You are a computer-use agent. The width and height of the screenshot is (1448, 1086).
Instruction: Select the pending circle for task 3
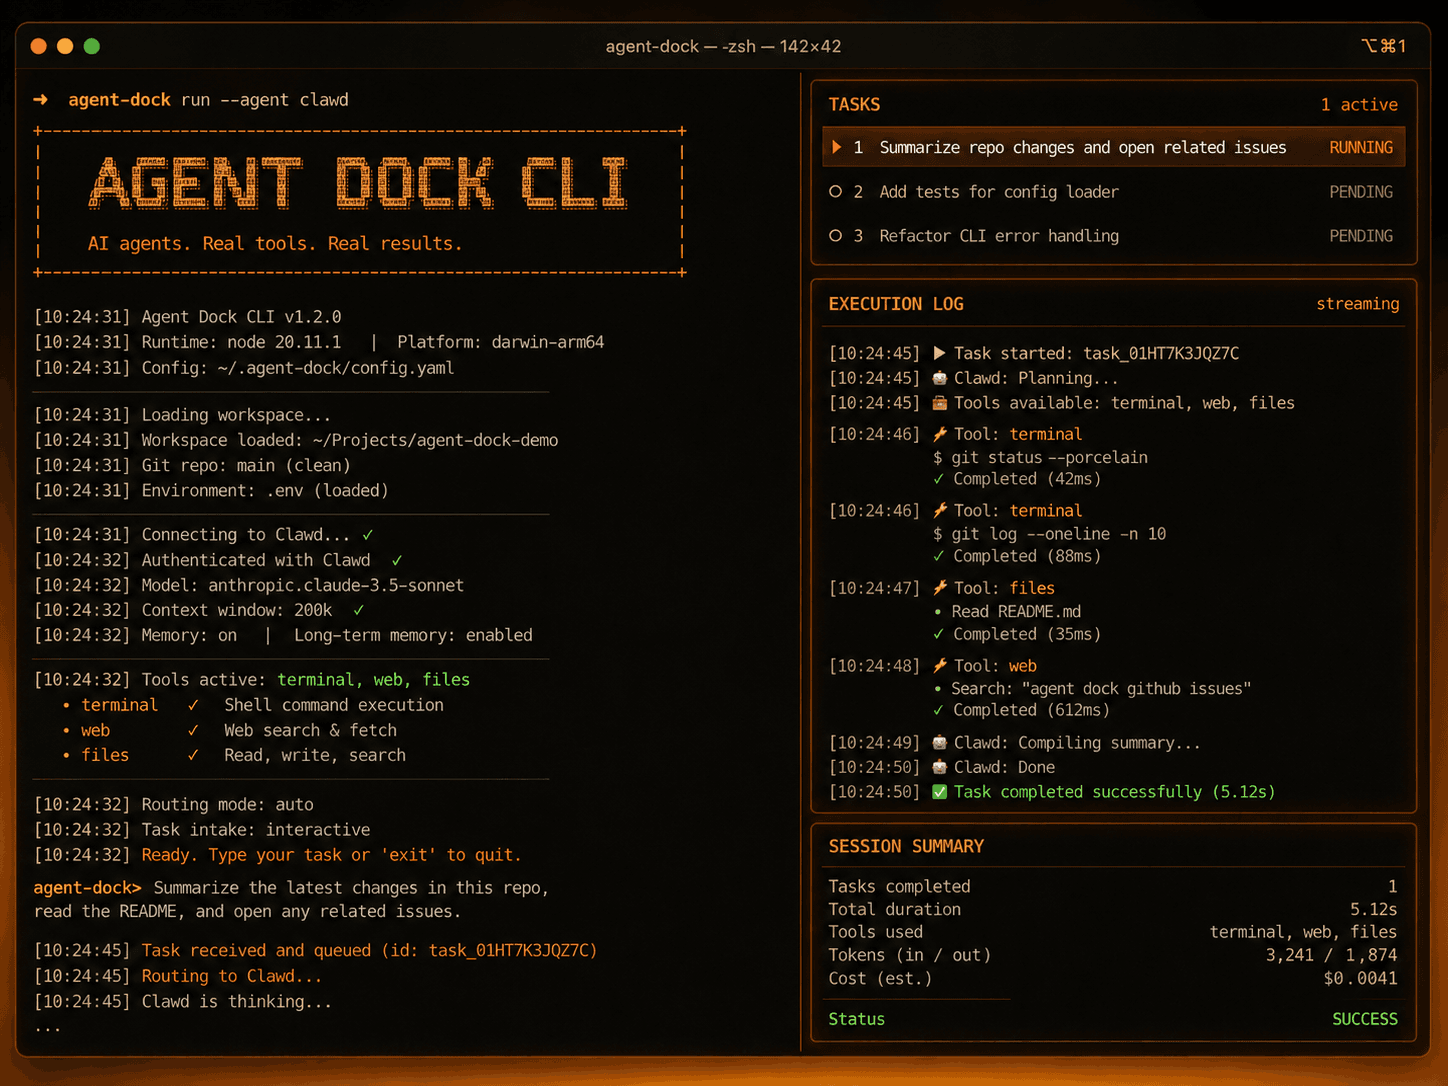(836, 236)
